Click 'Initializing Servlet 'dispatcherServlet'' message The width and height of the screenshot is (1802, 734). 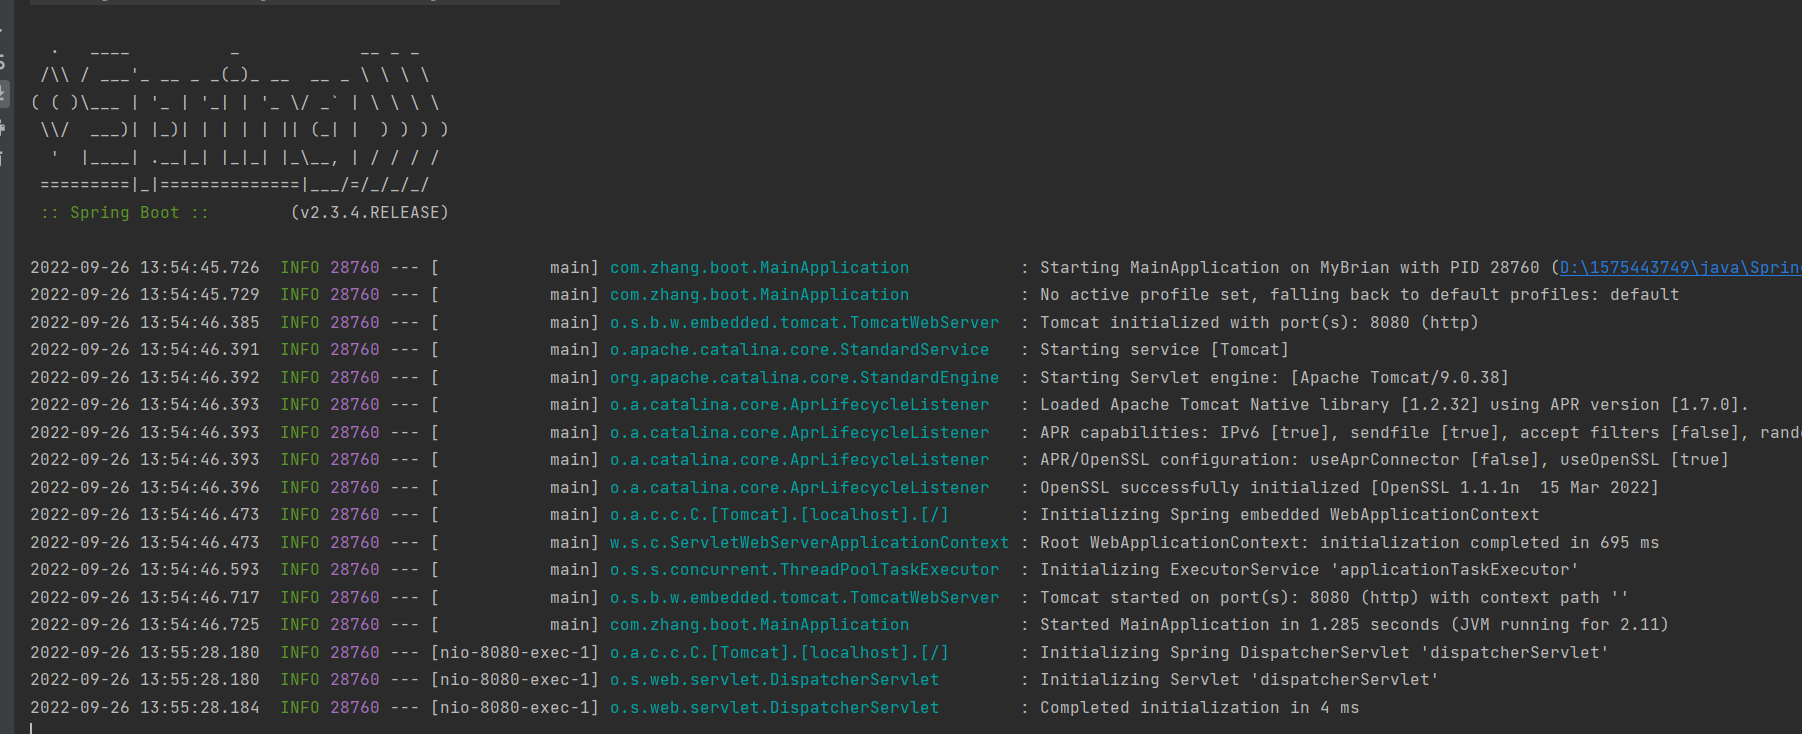click(1239, 680)
